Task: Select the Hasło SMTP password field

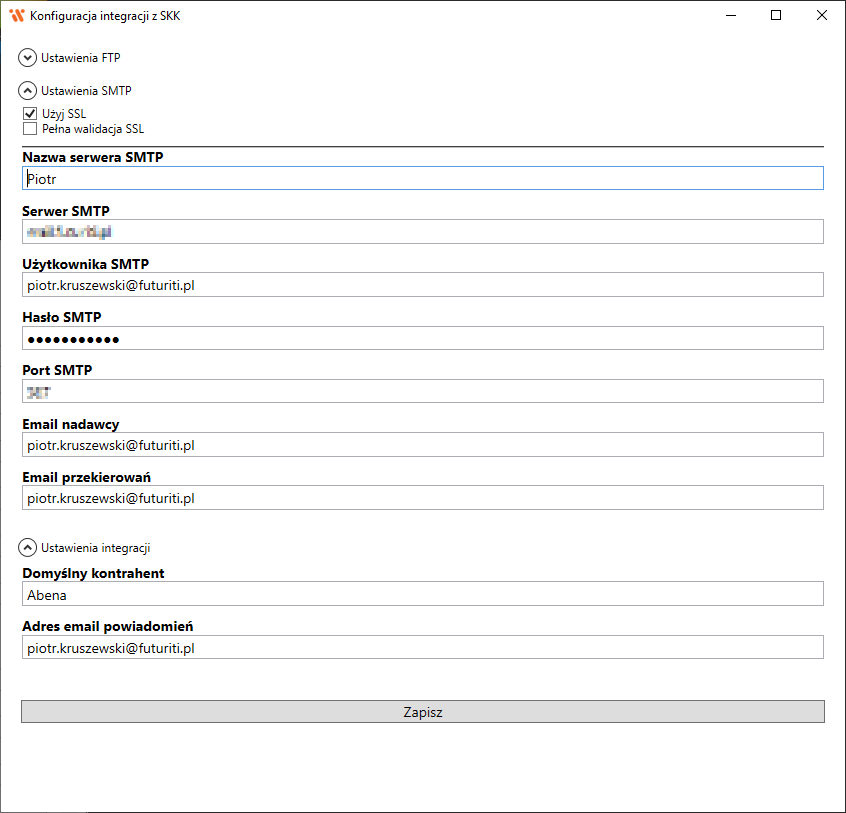Action: tap(422, 339)
